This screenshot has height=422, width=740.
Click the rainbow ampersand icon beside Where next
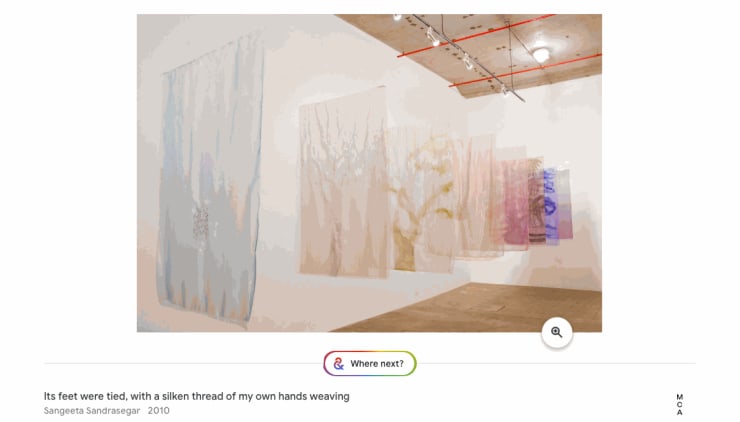(338, 363)
